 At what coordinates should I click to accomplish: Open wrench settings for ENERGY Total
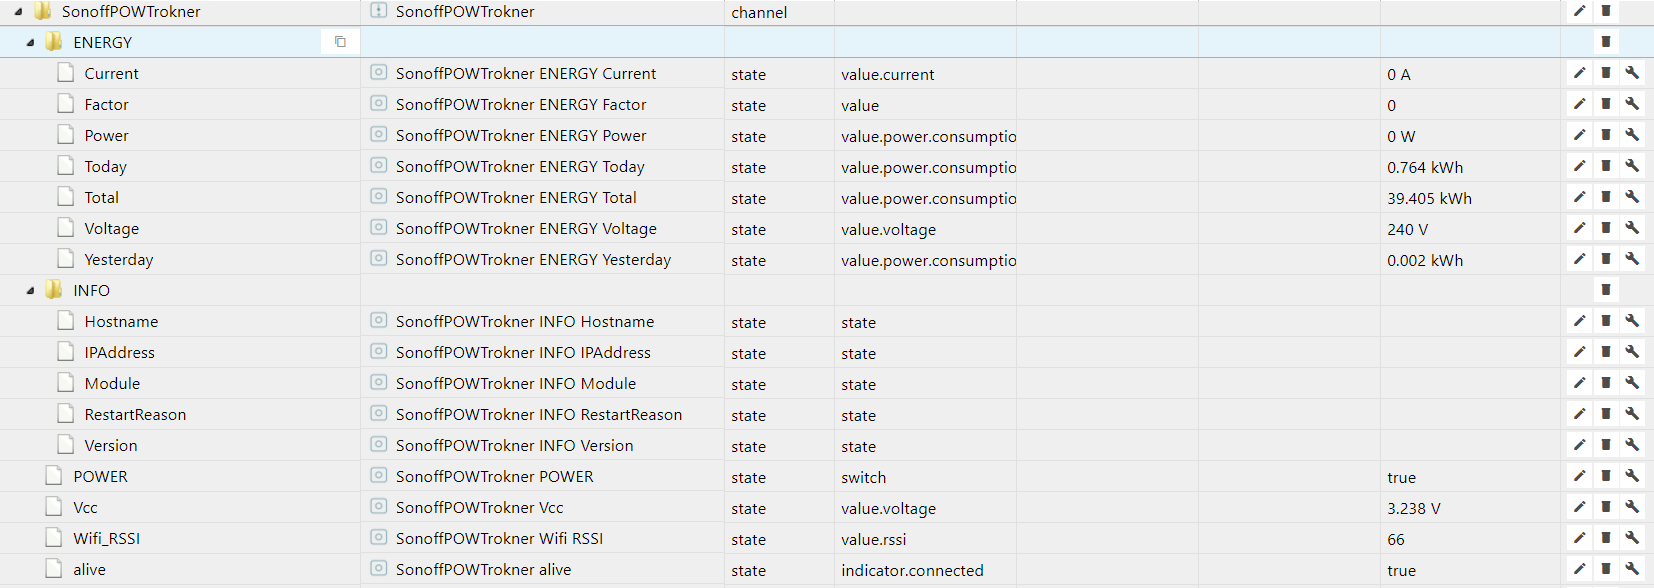[x=1632, y=197]
